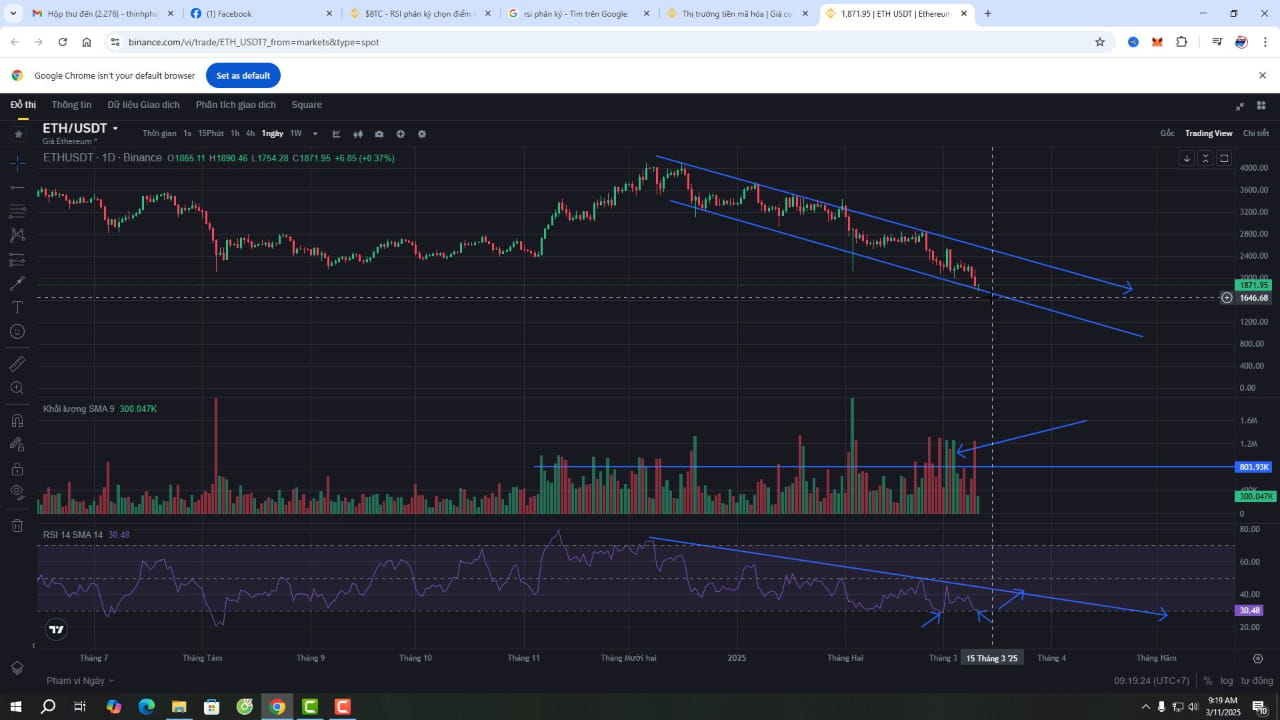The width and height of the screenshot is (1280, 720).
Task: Open chart settings via the gear icon
Action: click(422, 133)
